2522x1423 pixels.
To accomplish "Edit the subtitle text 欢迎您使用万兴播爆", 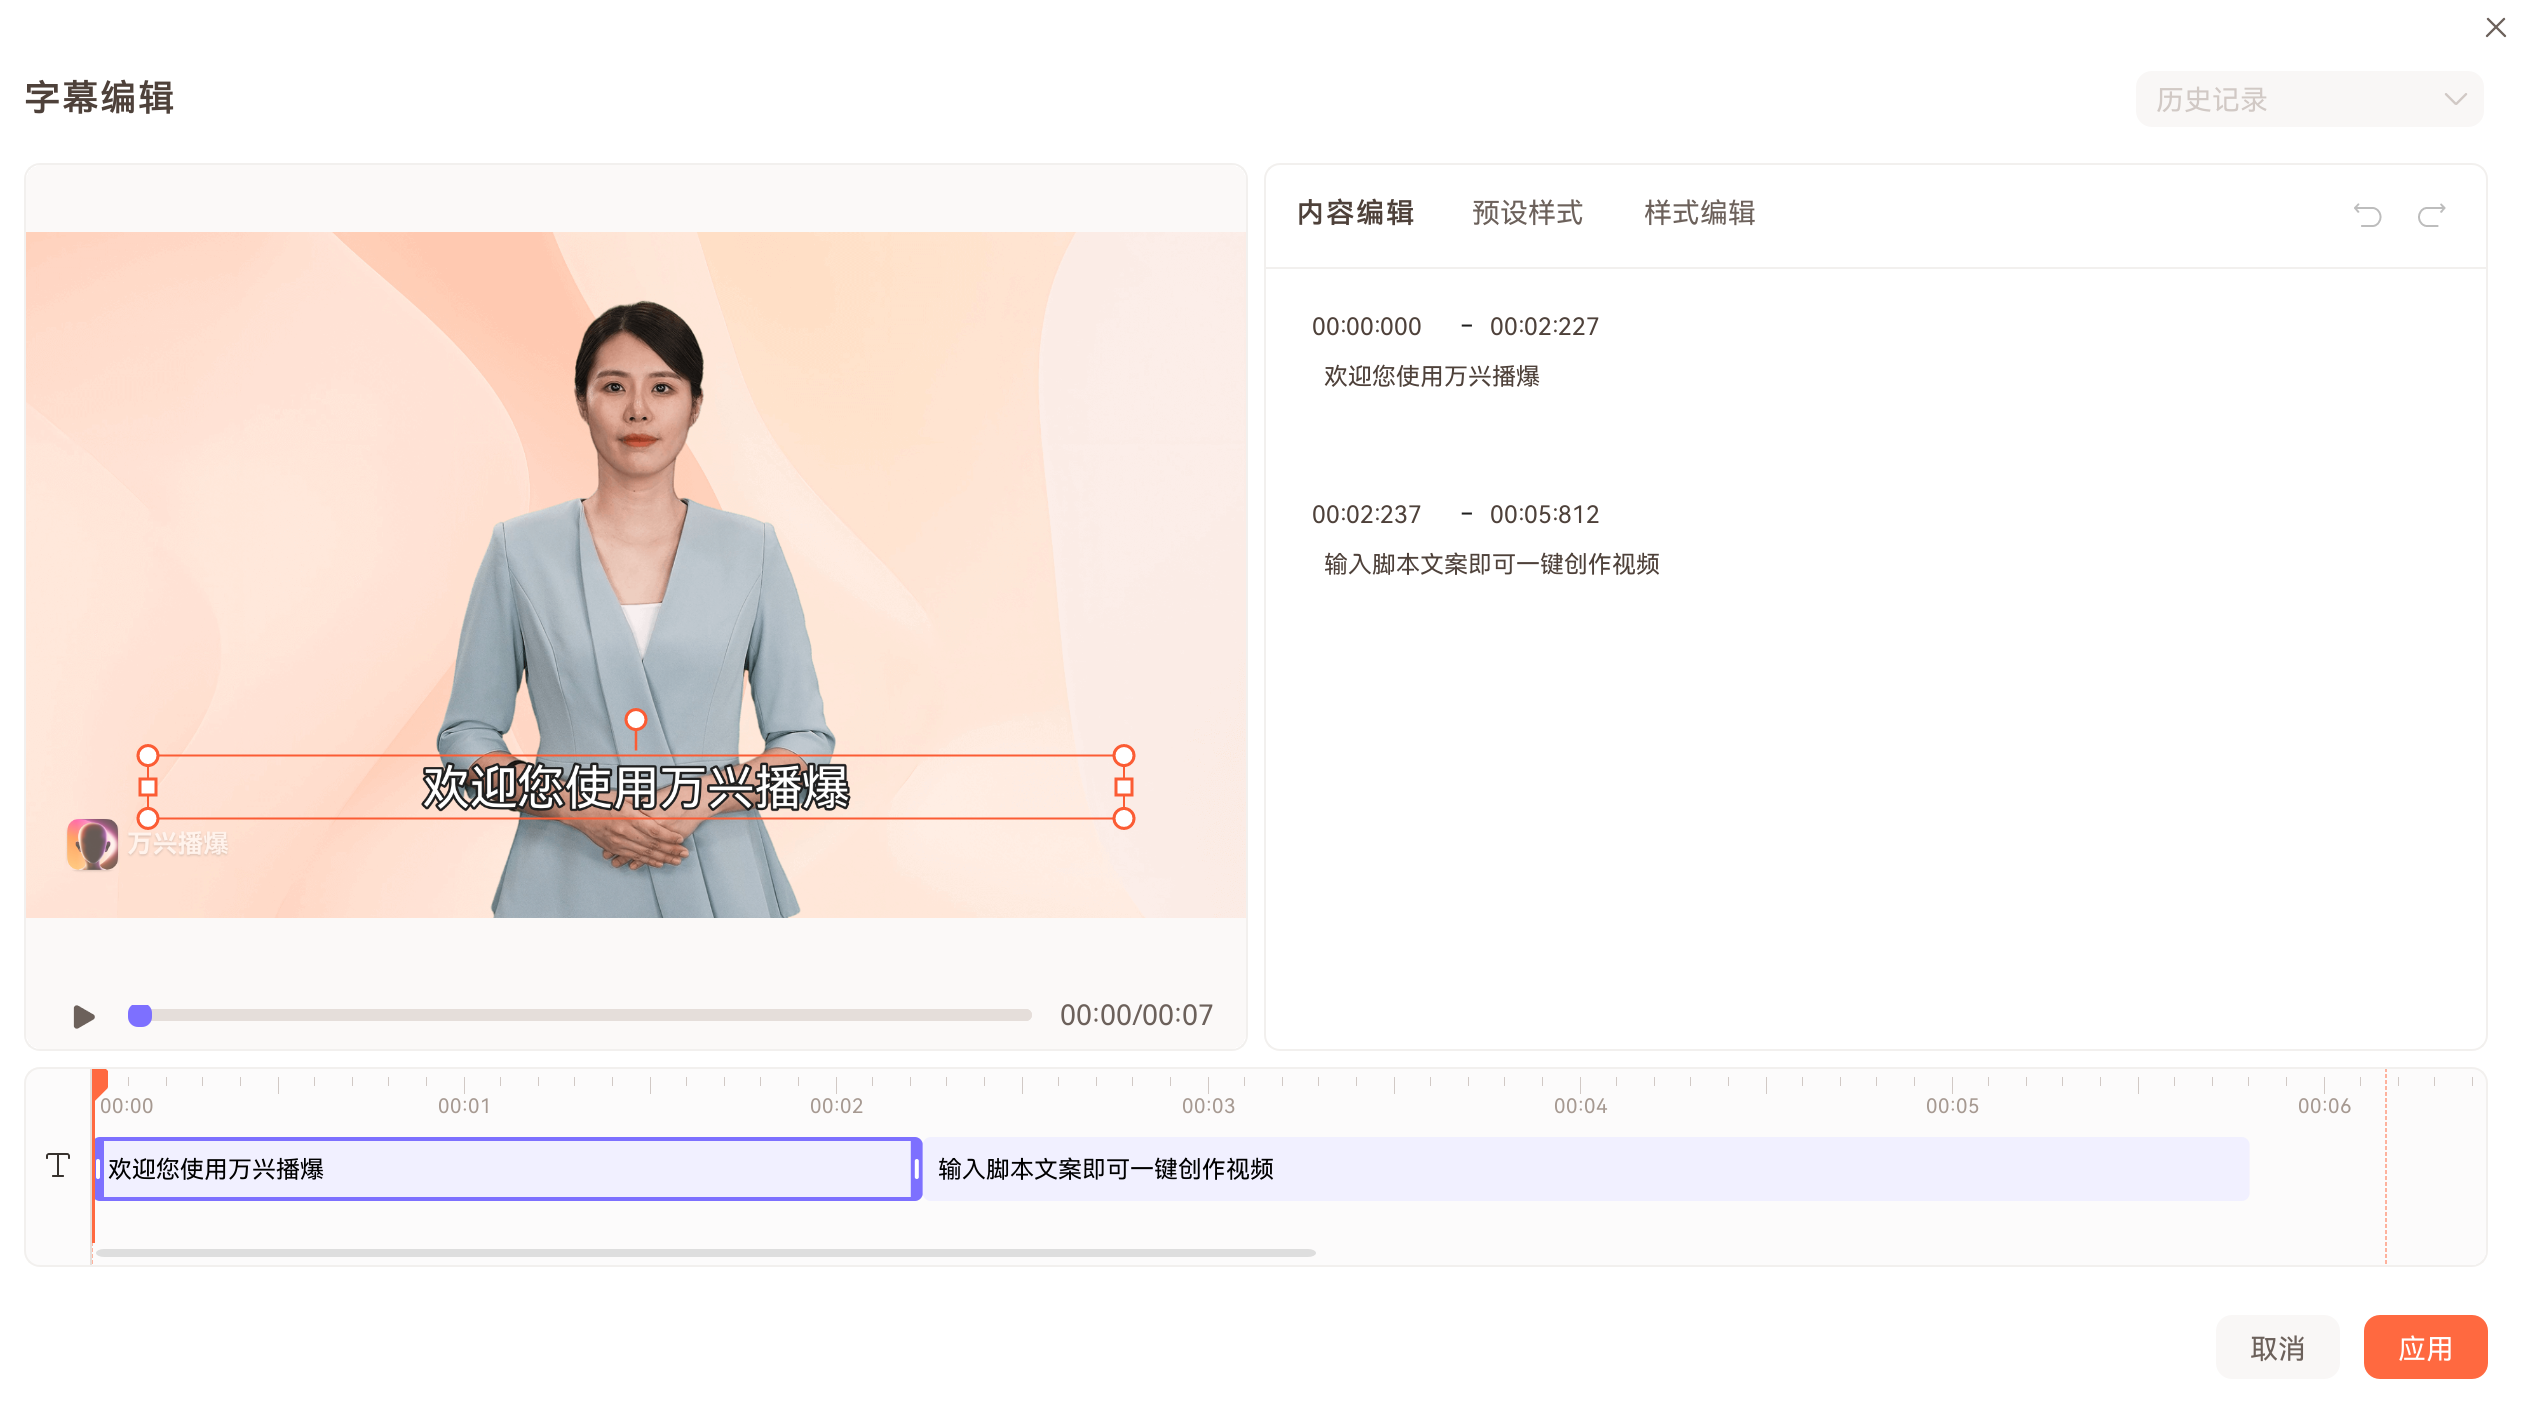I will click(x=1432, y=377).
